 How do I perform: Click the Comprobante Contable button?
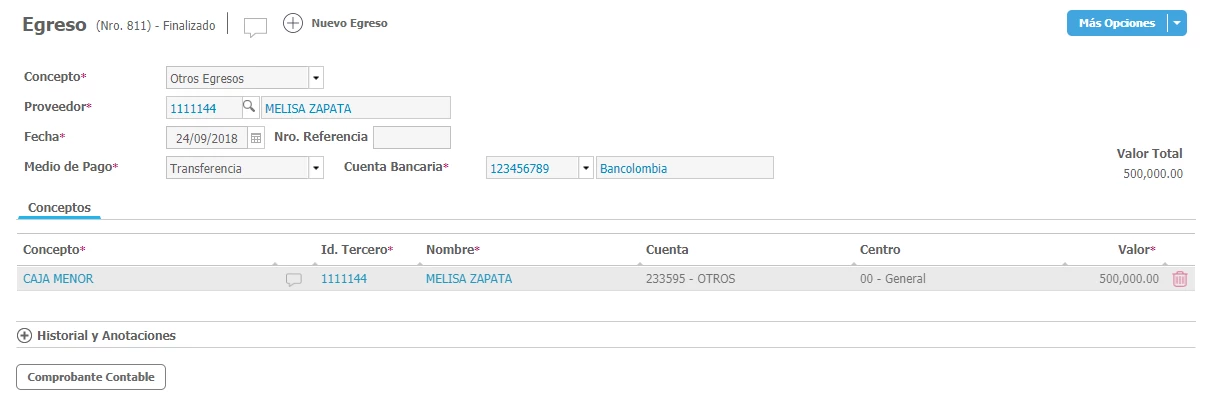pyautogui.click(x=91, y=377)
